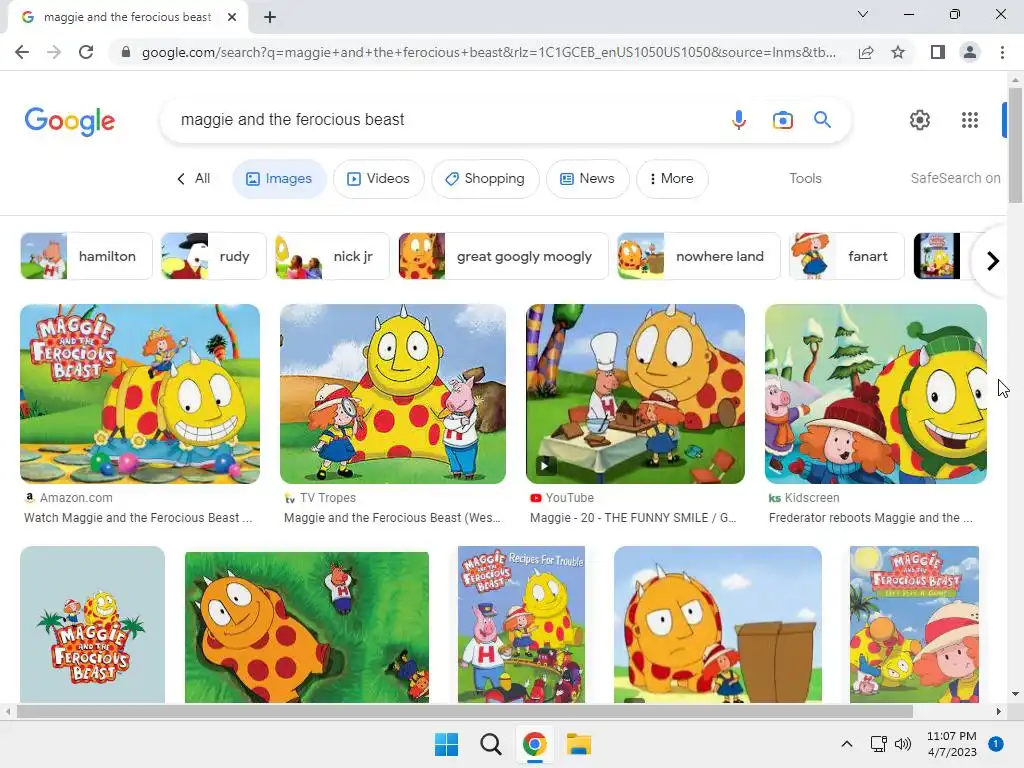1024x768 pixels.
Task: Open the Windows Start menu
Action: pos(447,744)
